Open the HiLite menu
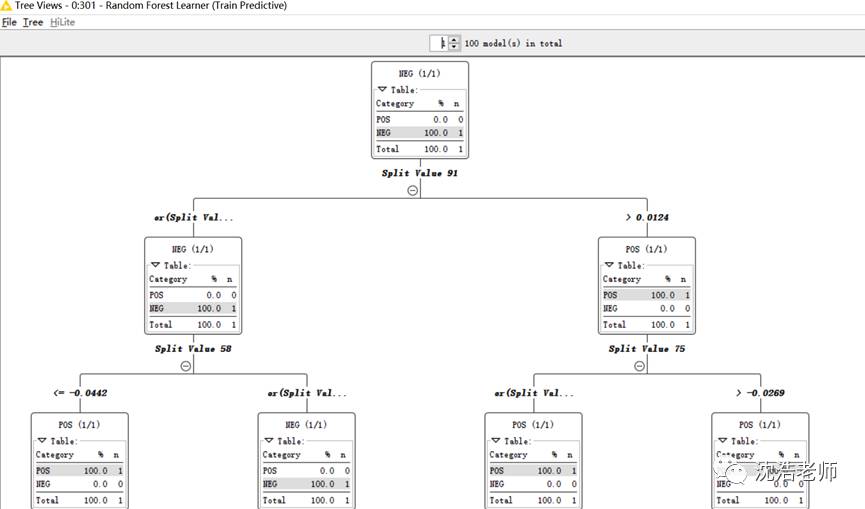Image resolution: width=865 pixels, height=509 pixels. (x=62, y=23)
